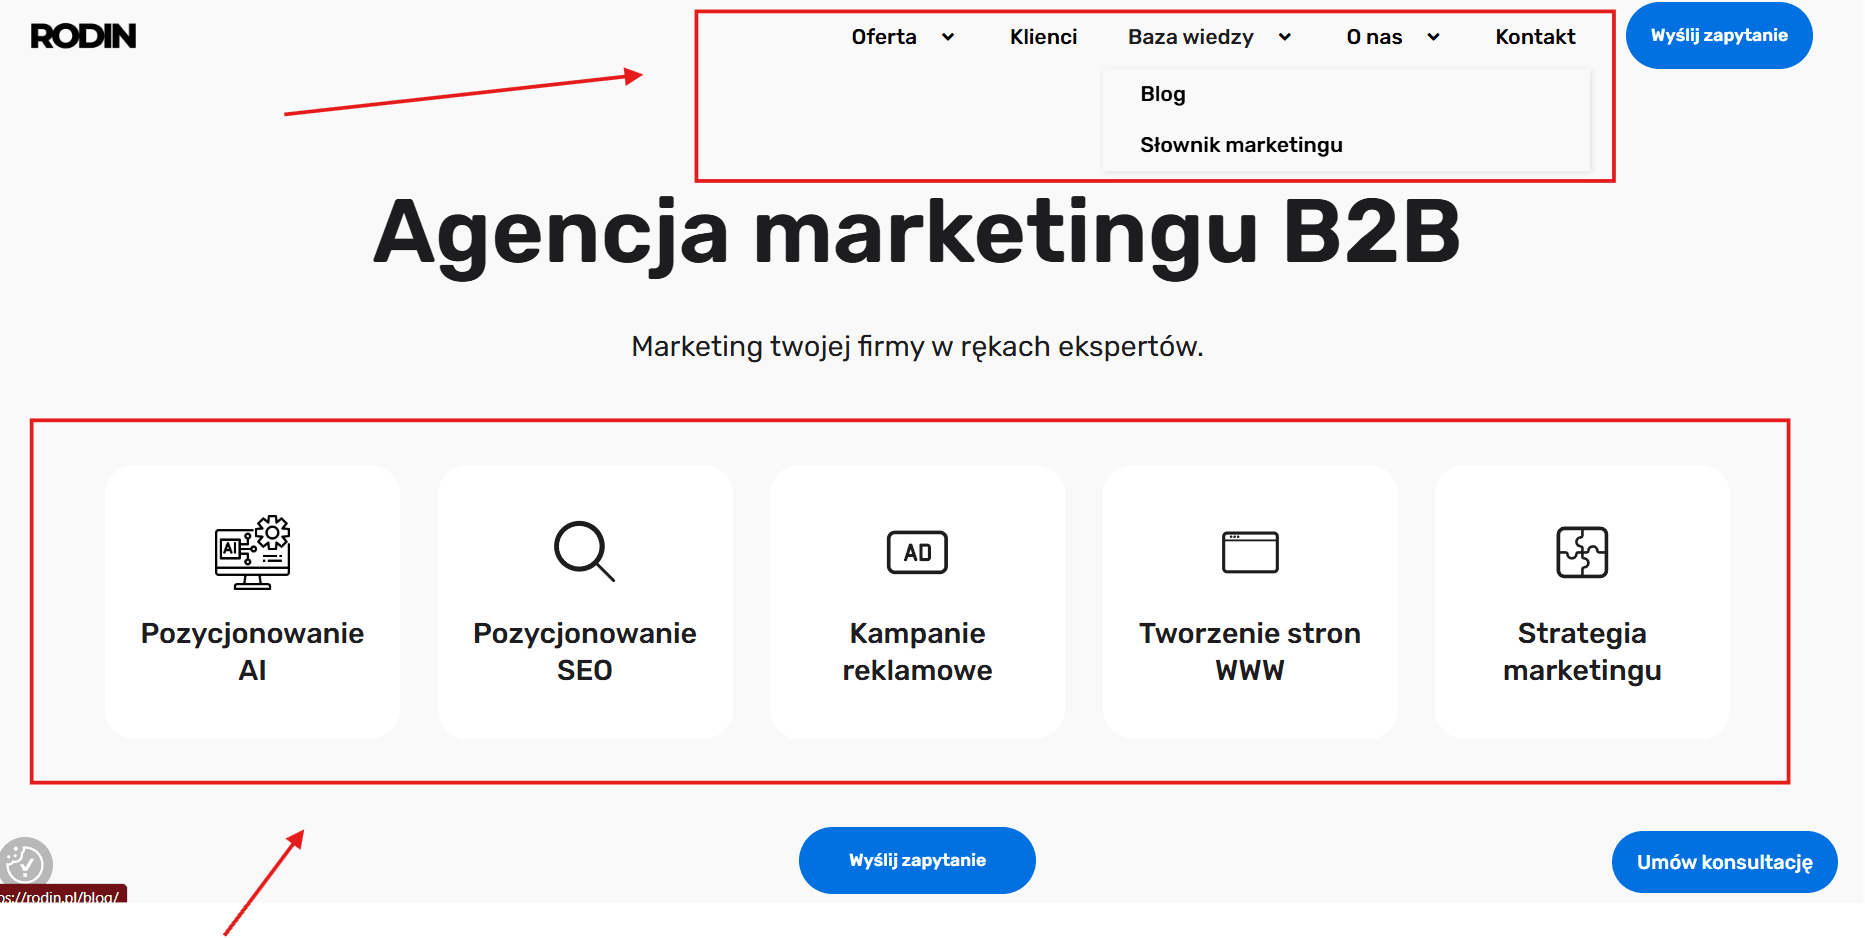The width and height of the screenshot is (1865, 938).
Task: Click the Umów konsultację button
Action: pos(1724,862)
